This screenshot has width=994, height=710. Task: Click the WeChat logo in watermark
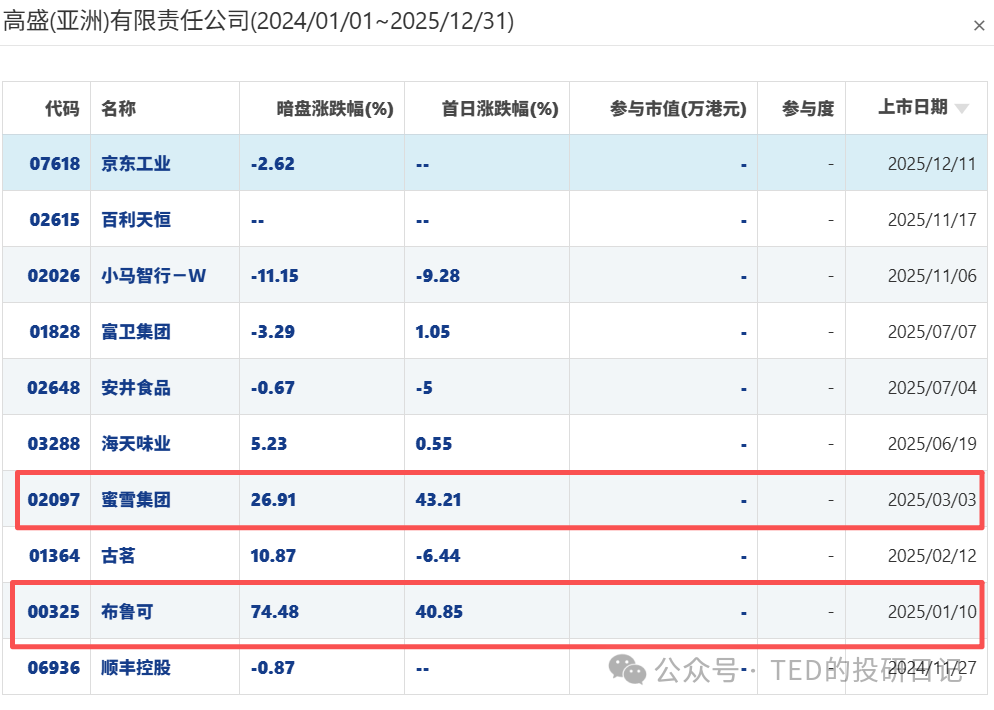click(x=629, y=669)
